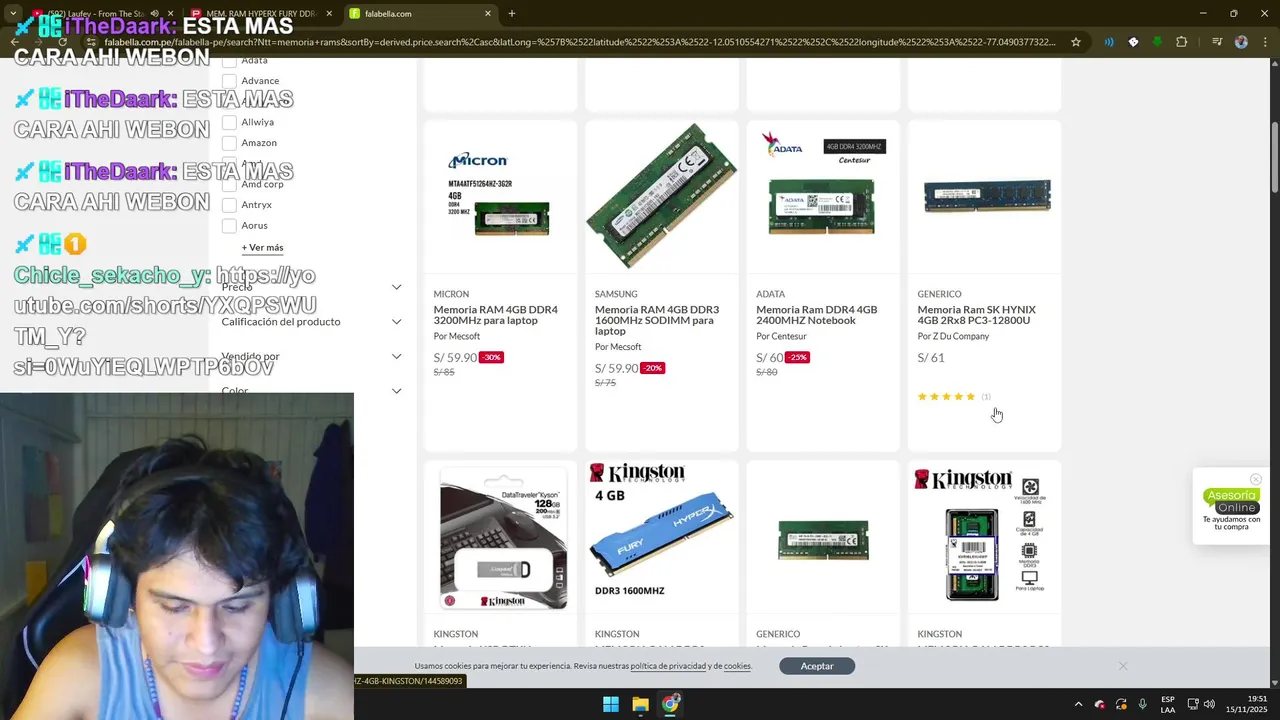The height and width of the screenshot is (720, 1280).
Task: Open 'Memoria RAM 4GB DDR3 1600MHz SODIMM' link
Action: point(657,320)
